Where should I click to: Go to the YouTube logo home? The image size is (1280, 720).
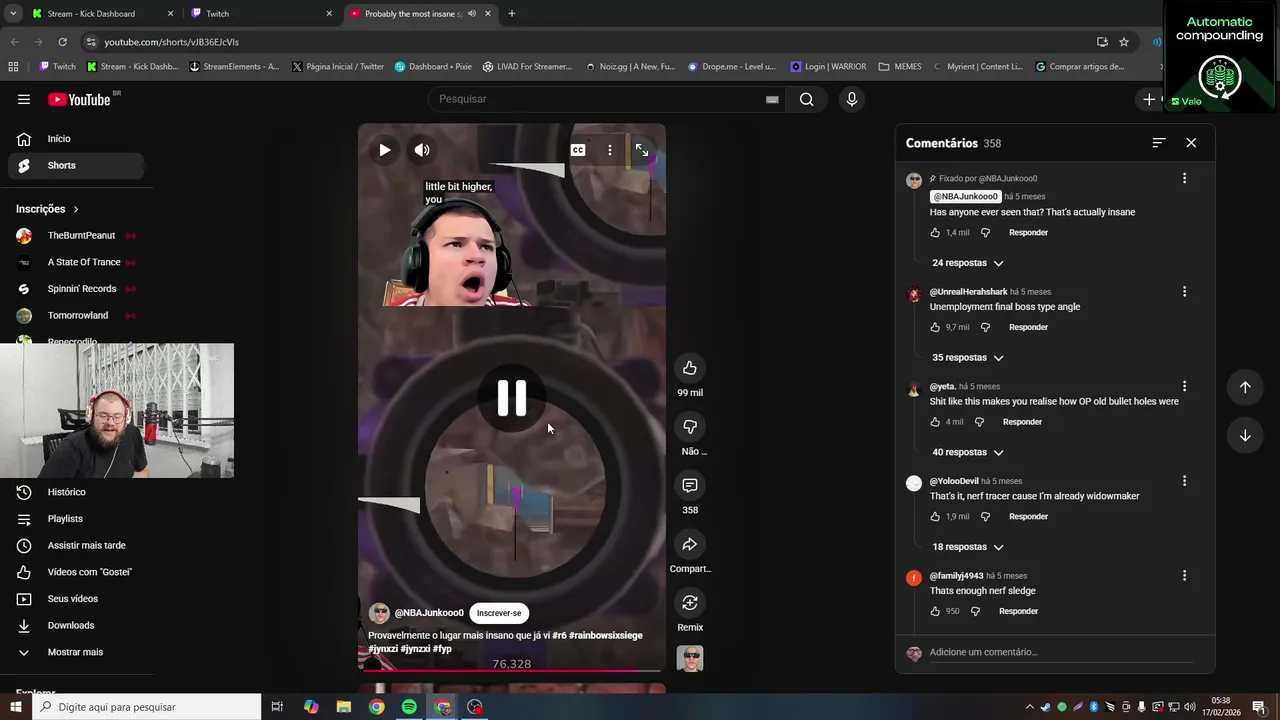coord(80,99)
